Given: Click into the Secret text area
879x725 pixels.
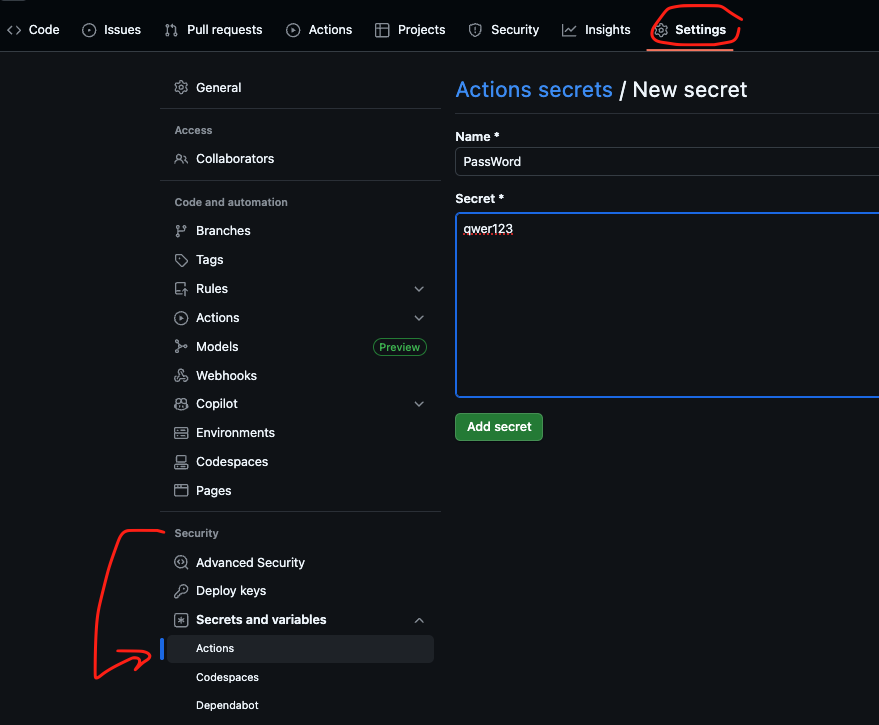Looking at the screenshot, I should [x=667, y=305].
